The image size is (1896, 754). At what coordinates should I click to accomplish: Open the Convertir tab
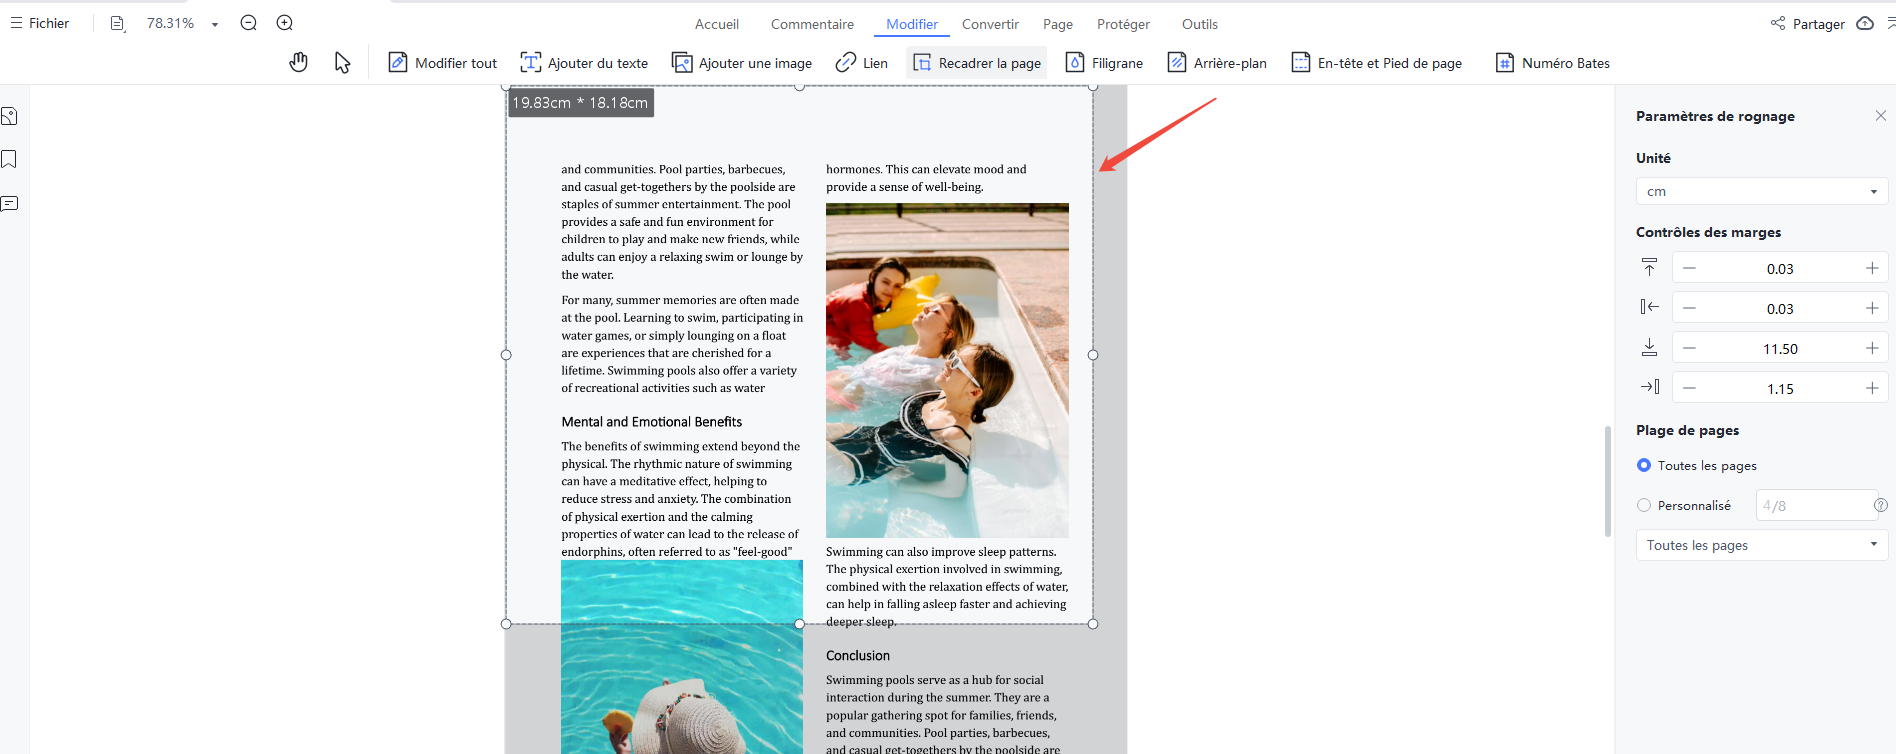pos(990,24)
